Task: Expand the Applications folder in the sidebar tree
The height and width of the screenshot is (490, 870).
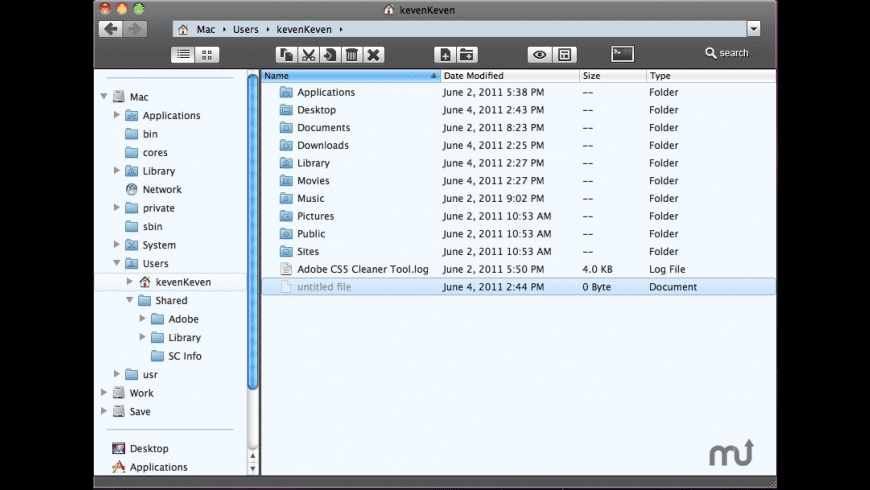Action: pos(117,115)
